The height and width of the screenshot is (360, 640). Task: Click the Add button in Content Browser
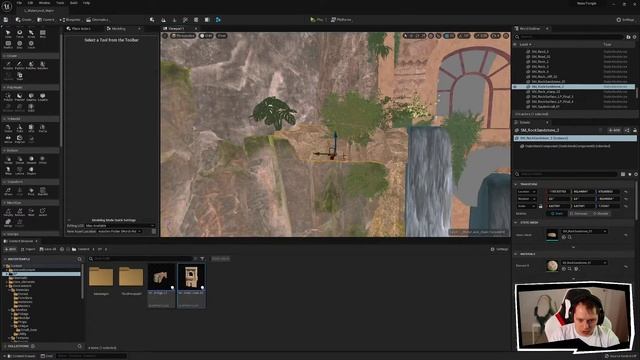click(10, 249)
